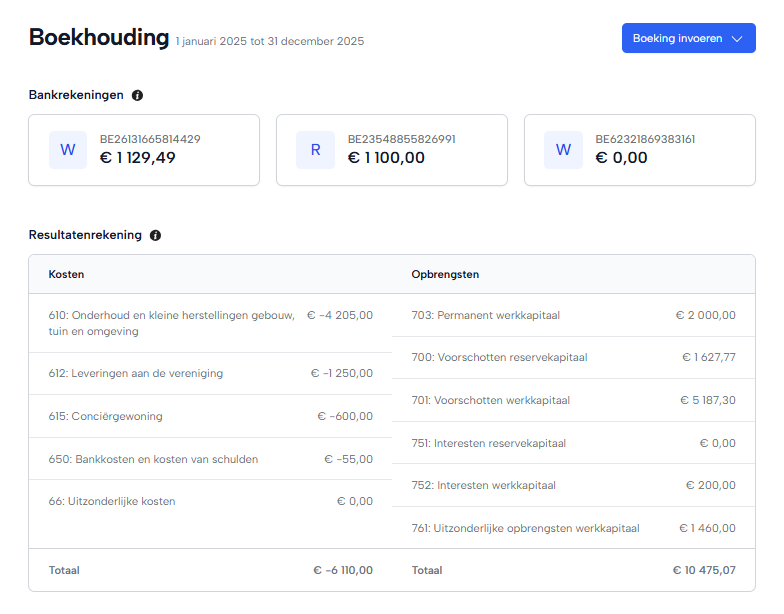Click 700 Voorschotten reservekapitaal row
Screen dimensions: 784x614
coord(573,357)
